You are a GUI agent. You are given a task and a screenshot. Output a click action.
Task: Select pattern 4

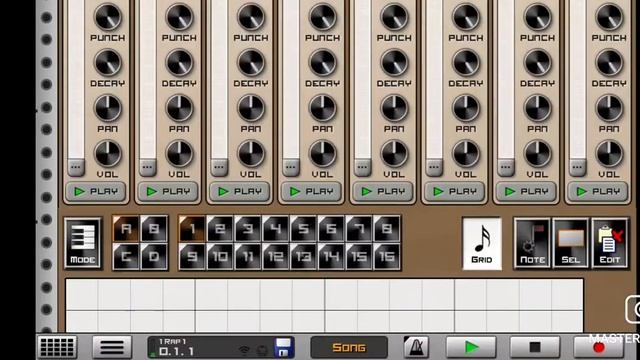[x=276, y=229]
